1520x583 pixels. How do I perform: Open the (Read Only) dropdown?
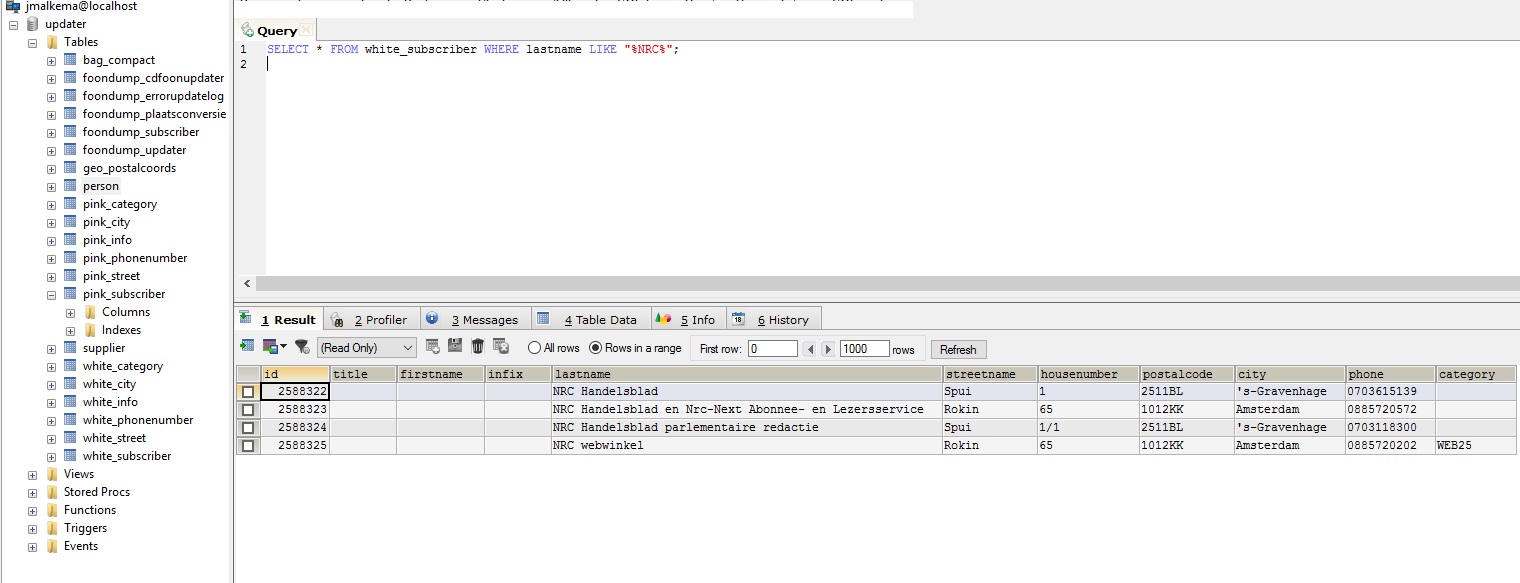tap(366, 348)
